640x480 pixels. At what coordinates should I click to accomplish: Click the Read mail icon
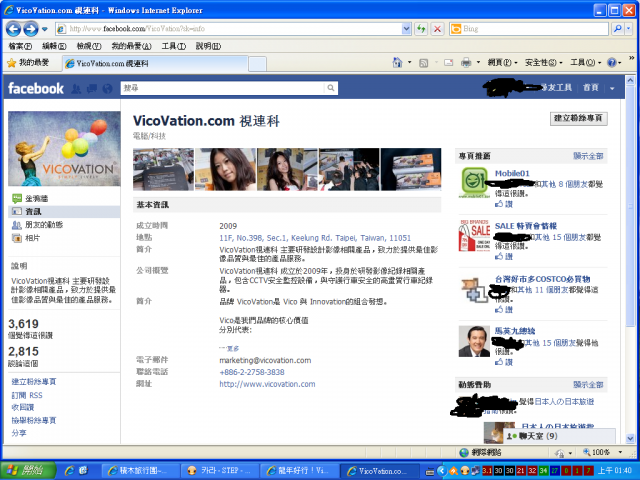point(449,63)
